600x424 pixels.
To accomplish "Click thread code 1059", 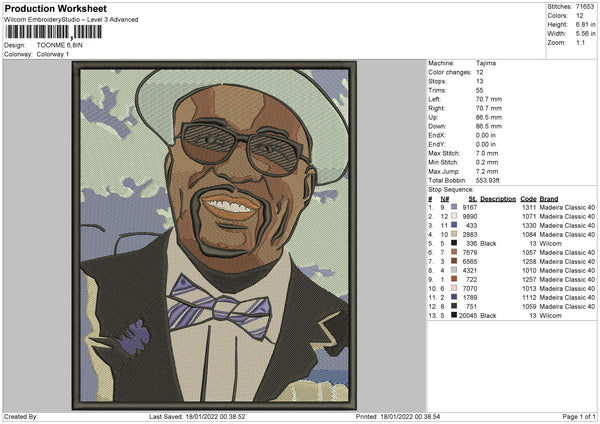I will [529, 307].
